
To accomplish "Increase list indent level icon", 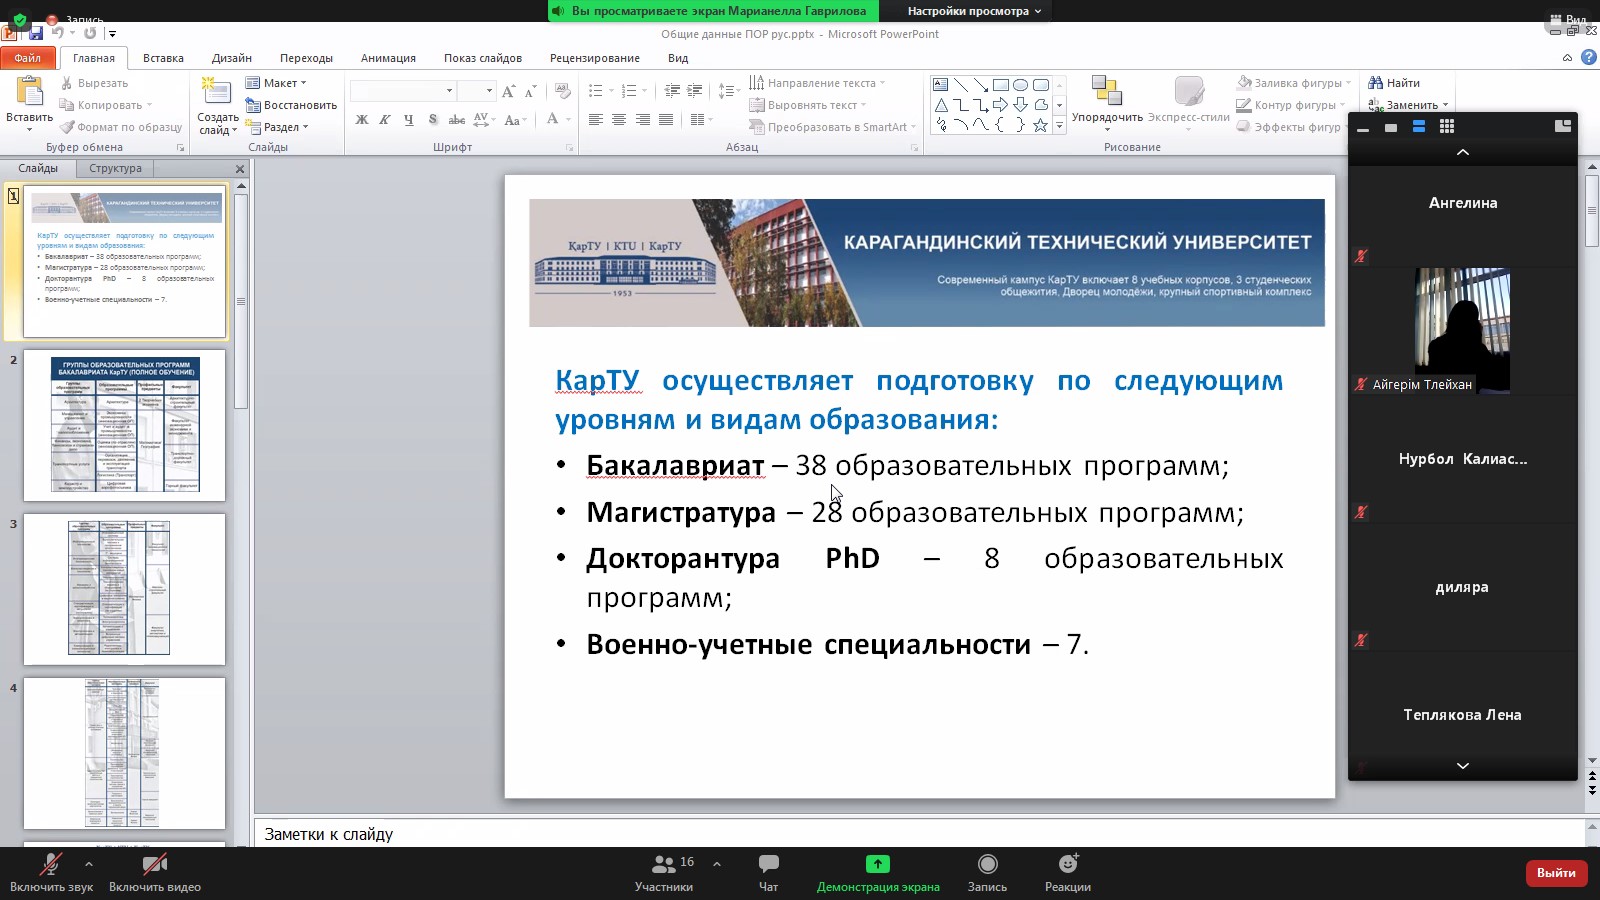I will click(x=695, y=91).
